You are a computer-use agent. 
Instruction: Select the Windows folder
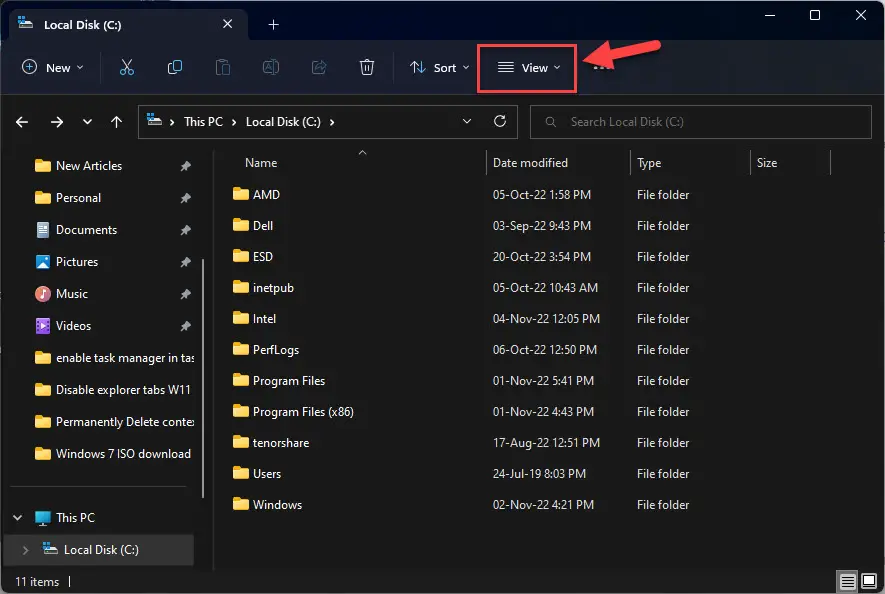tap(267, 505)
